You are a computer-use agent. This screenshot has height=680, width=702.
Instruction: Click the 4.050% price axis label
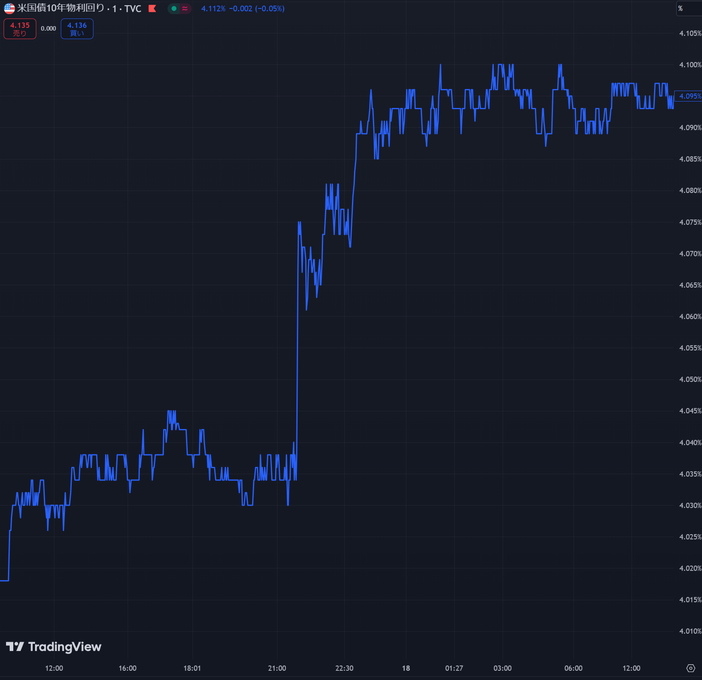pyautogui.click(x=689, y=379)
